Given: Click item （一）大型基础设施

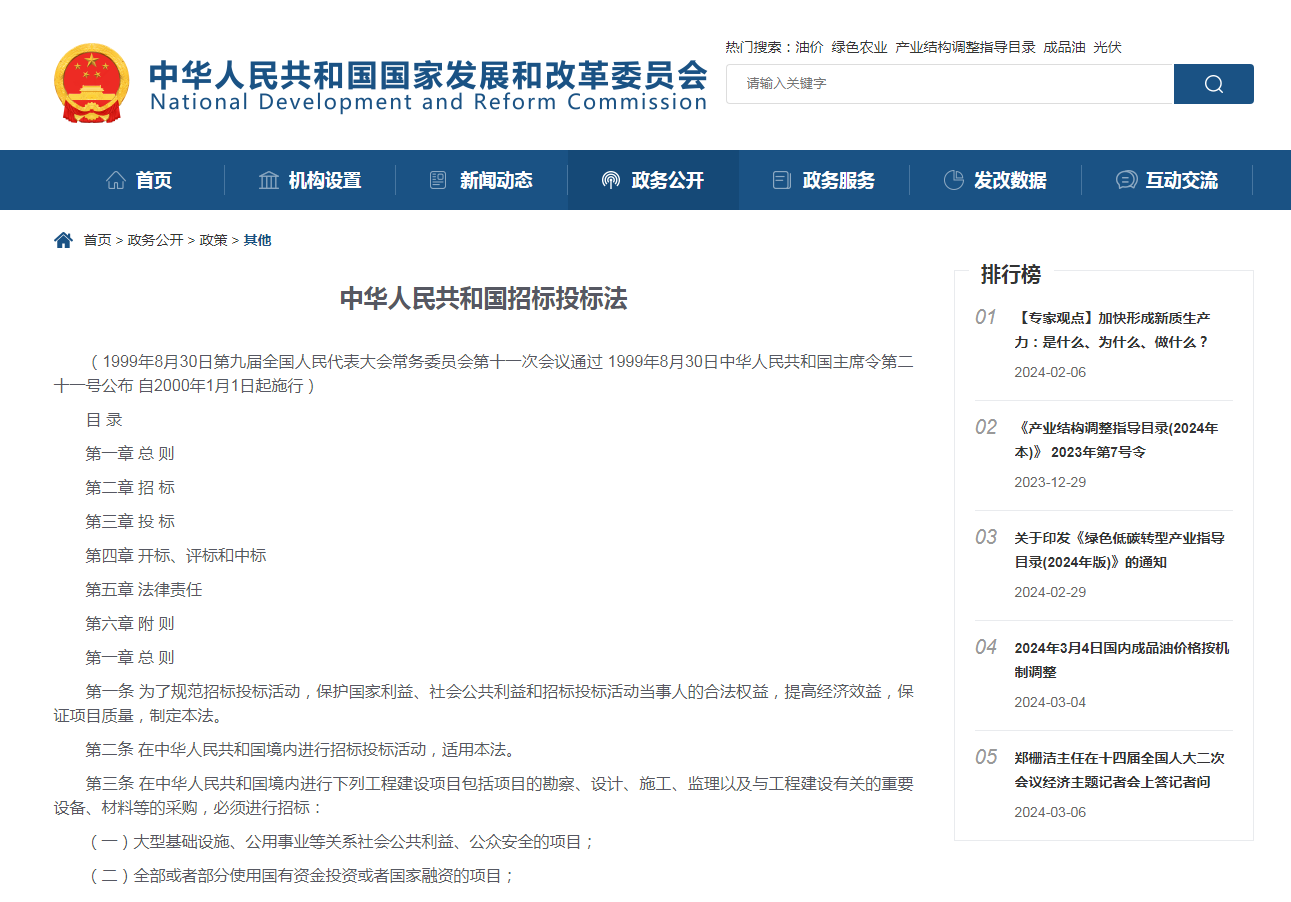Looking at the screenshot, I should pos(340,842).
